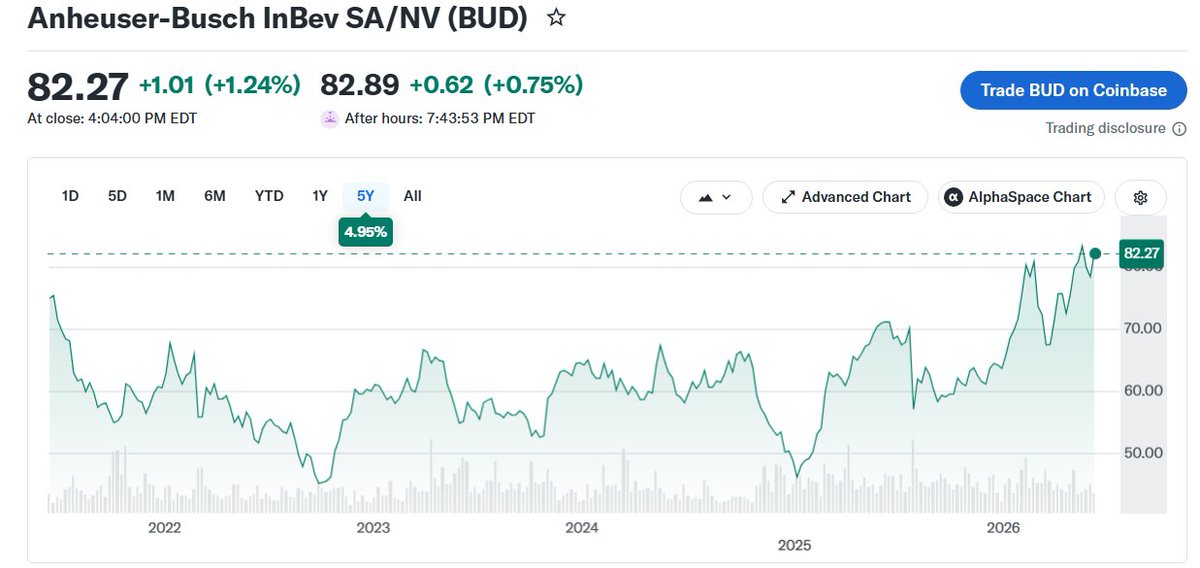Screen dimensions: 1200x568
Task: Click the 2026 x-axis label
Action: tap(1002, 527)
